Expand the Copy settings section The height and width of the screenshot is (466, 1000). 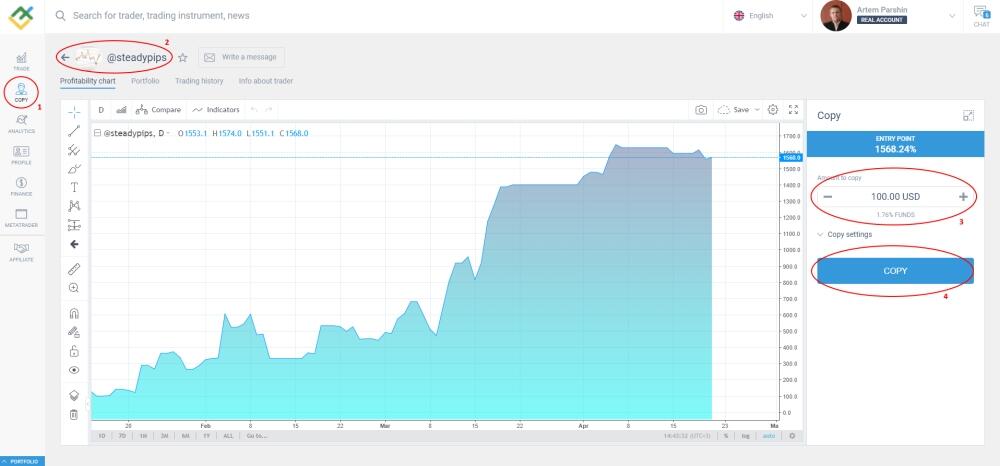pyautogui.click(x=844, y=235)
